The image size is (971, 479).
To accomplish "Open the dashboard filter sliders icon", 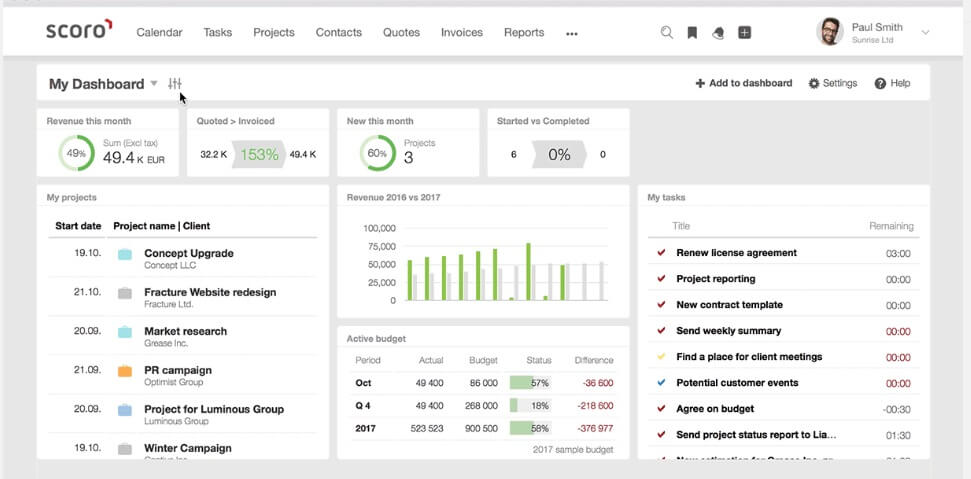I will pyautogui.click(x=175, y=84).
